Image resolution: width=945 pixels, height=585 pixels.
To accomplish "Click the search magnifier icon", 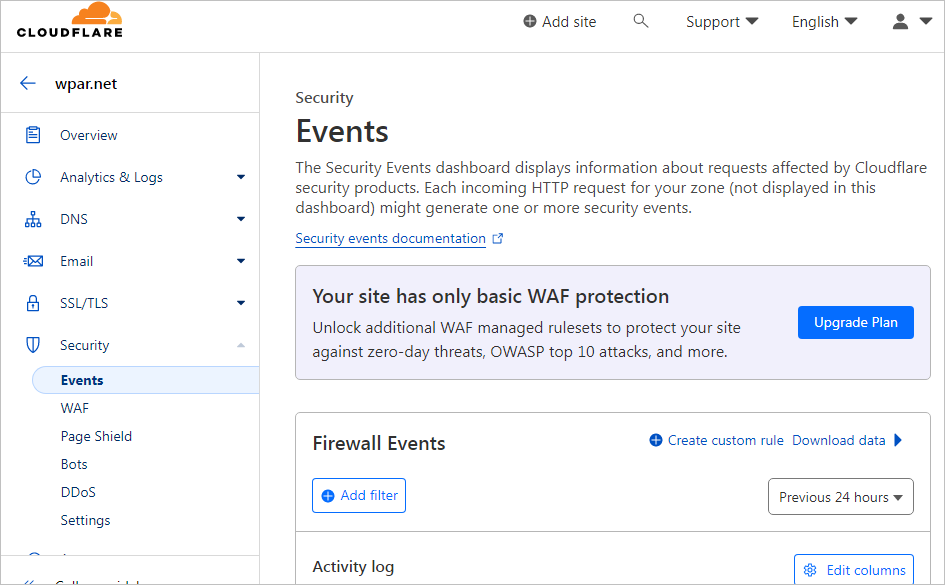I will [641, 21].
